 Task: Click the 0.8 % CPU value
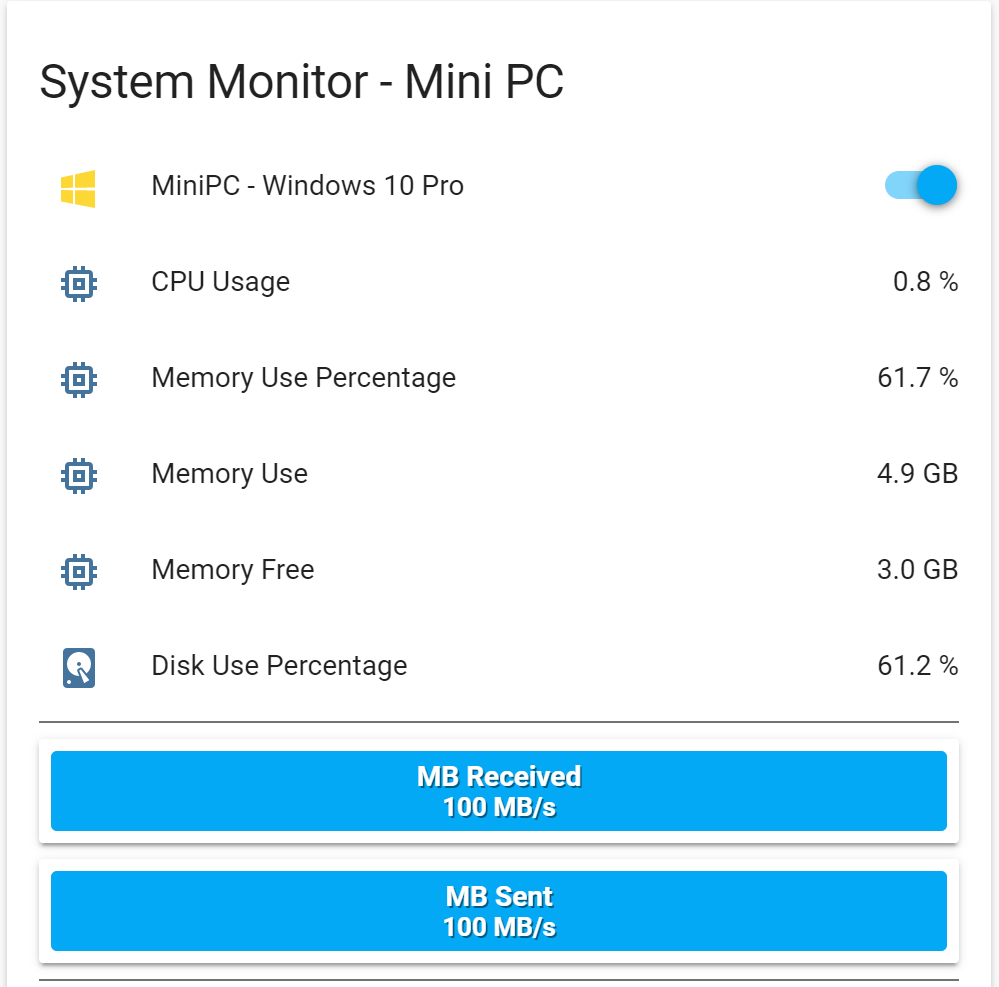[925, 282]
